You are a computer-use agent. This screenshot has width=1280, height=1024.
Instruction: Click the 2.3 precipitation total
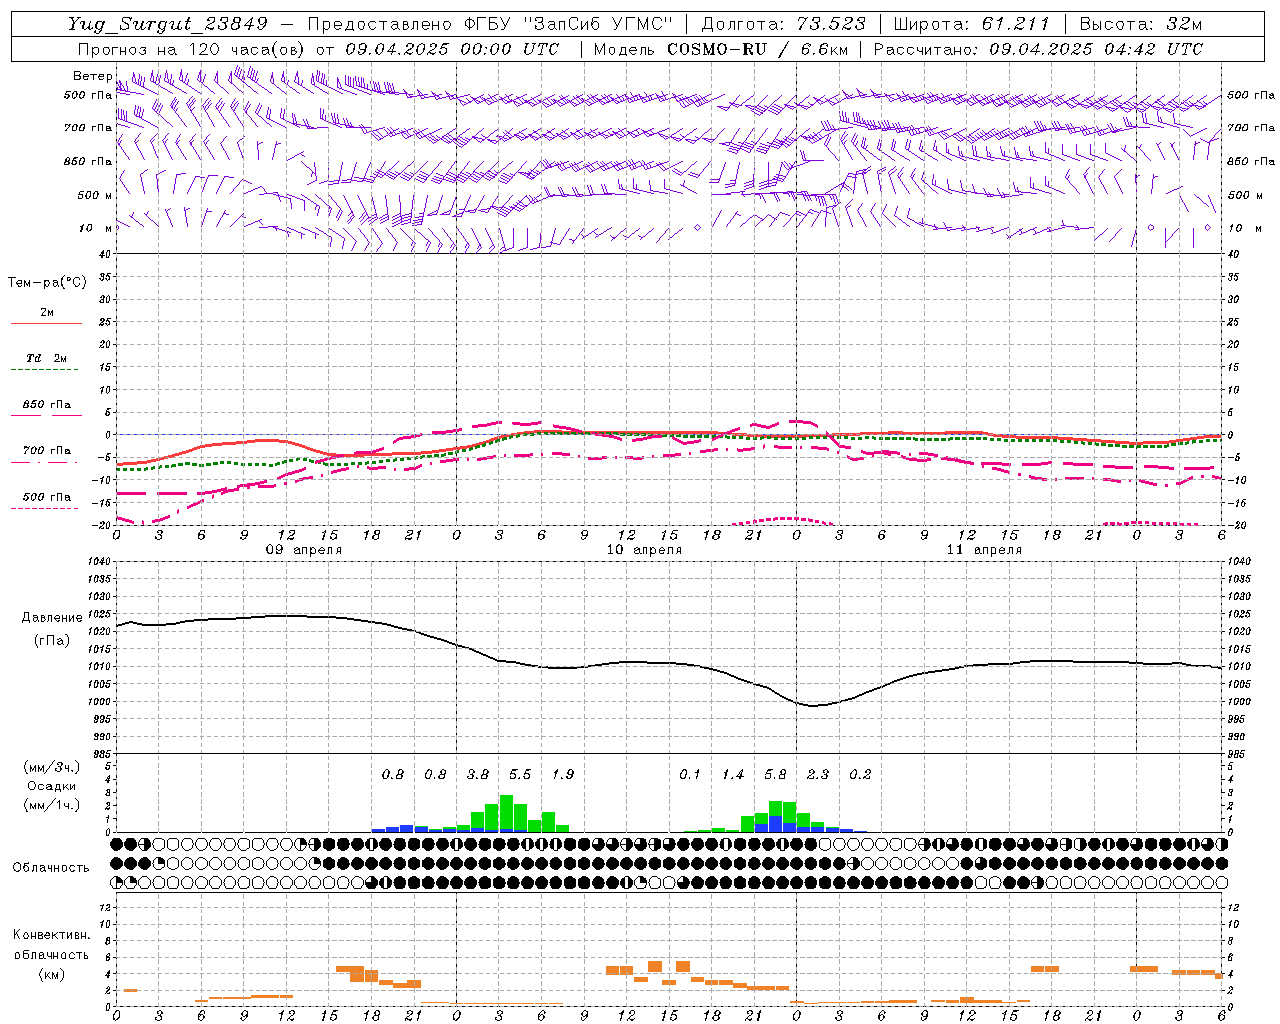[x=818, y=774]
